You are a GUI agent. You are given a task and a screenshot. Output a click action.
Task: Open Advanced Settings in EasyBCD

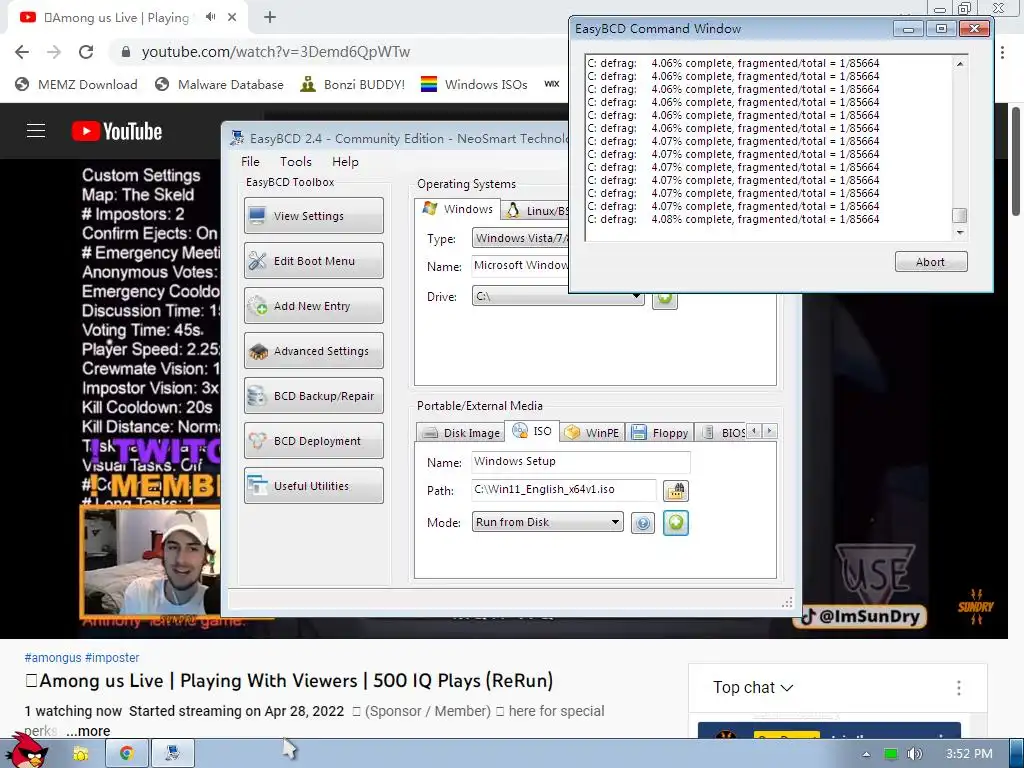click(x=313, y=351)
